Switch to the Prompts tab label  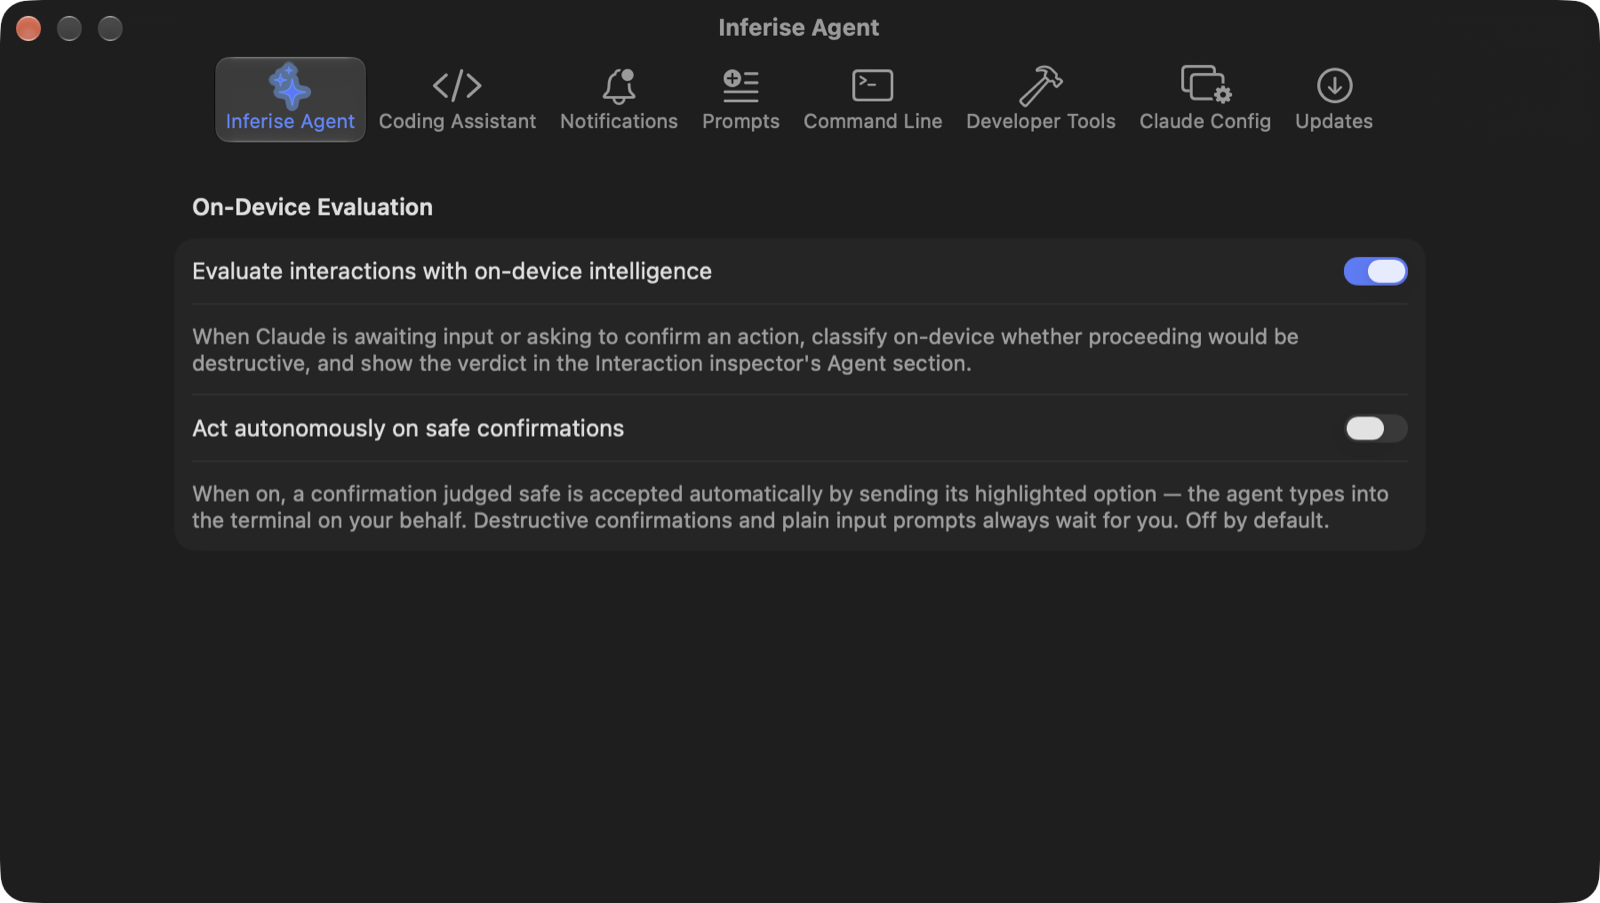coord(741,121)
